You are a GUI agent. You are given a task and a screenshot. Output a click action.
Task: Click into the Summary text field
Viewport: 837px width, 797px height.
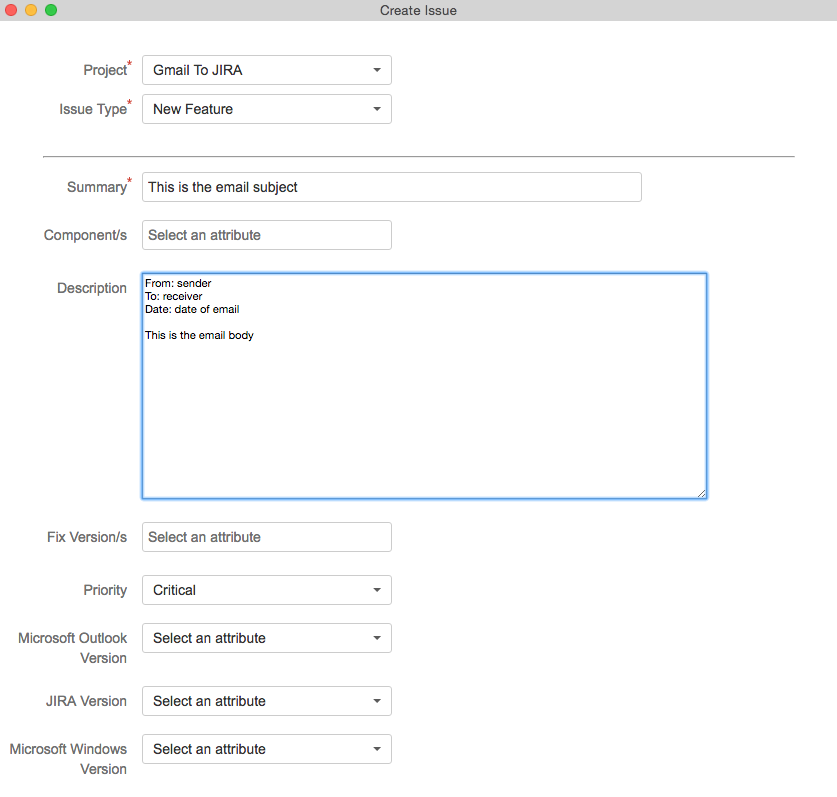click(x=391, y=187)
